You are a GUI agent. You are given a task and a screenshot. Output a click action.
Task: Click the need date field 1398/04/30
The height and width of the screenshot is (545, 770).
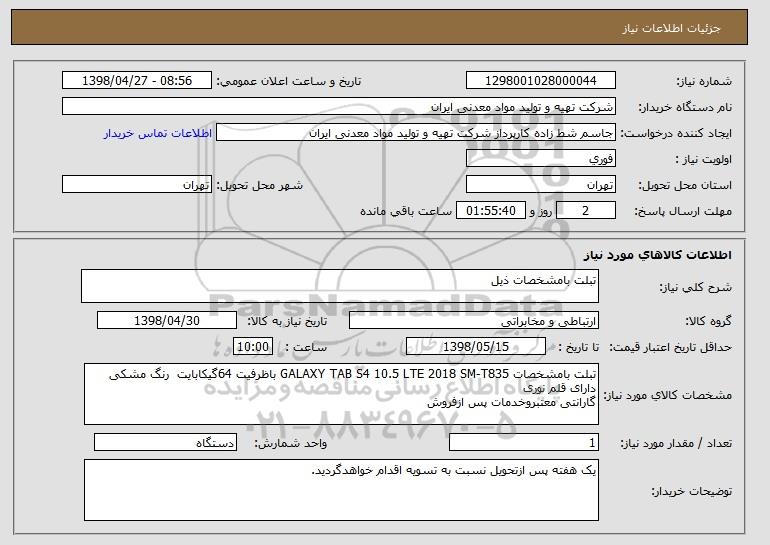167,321
